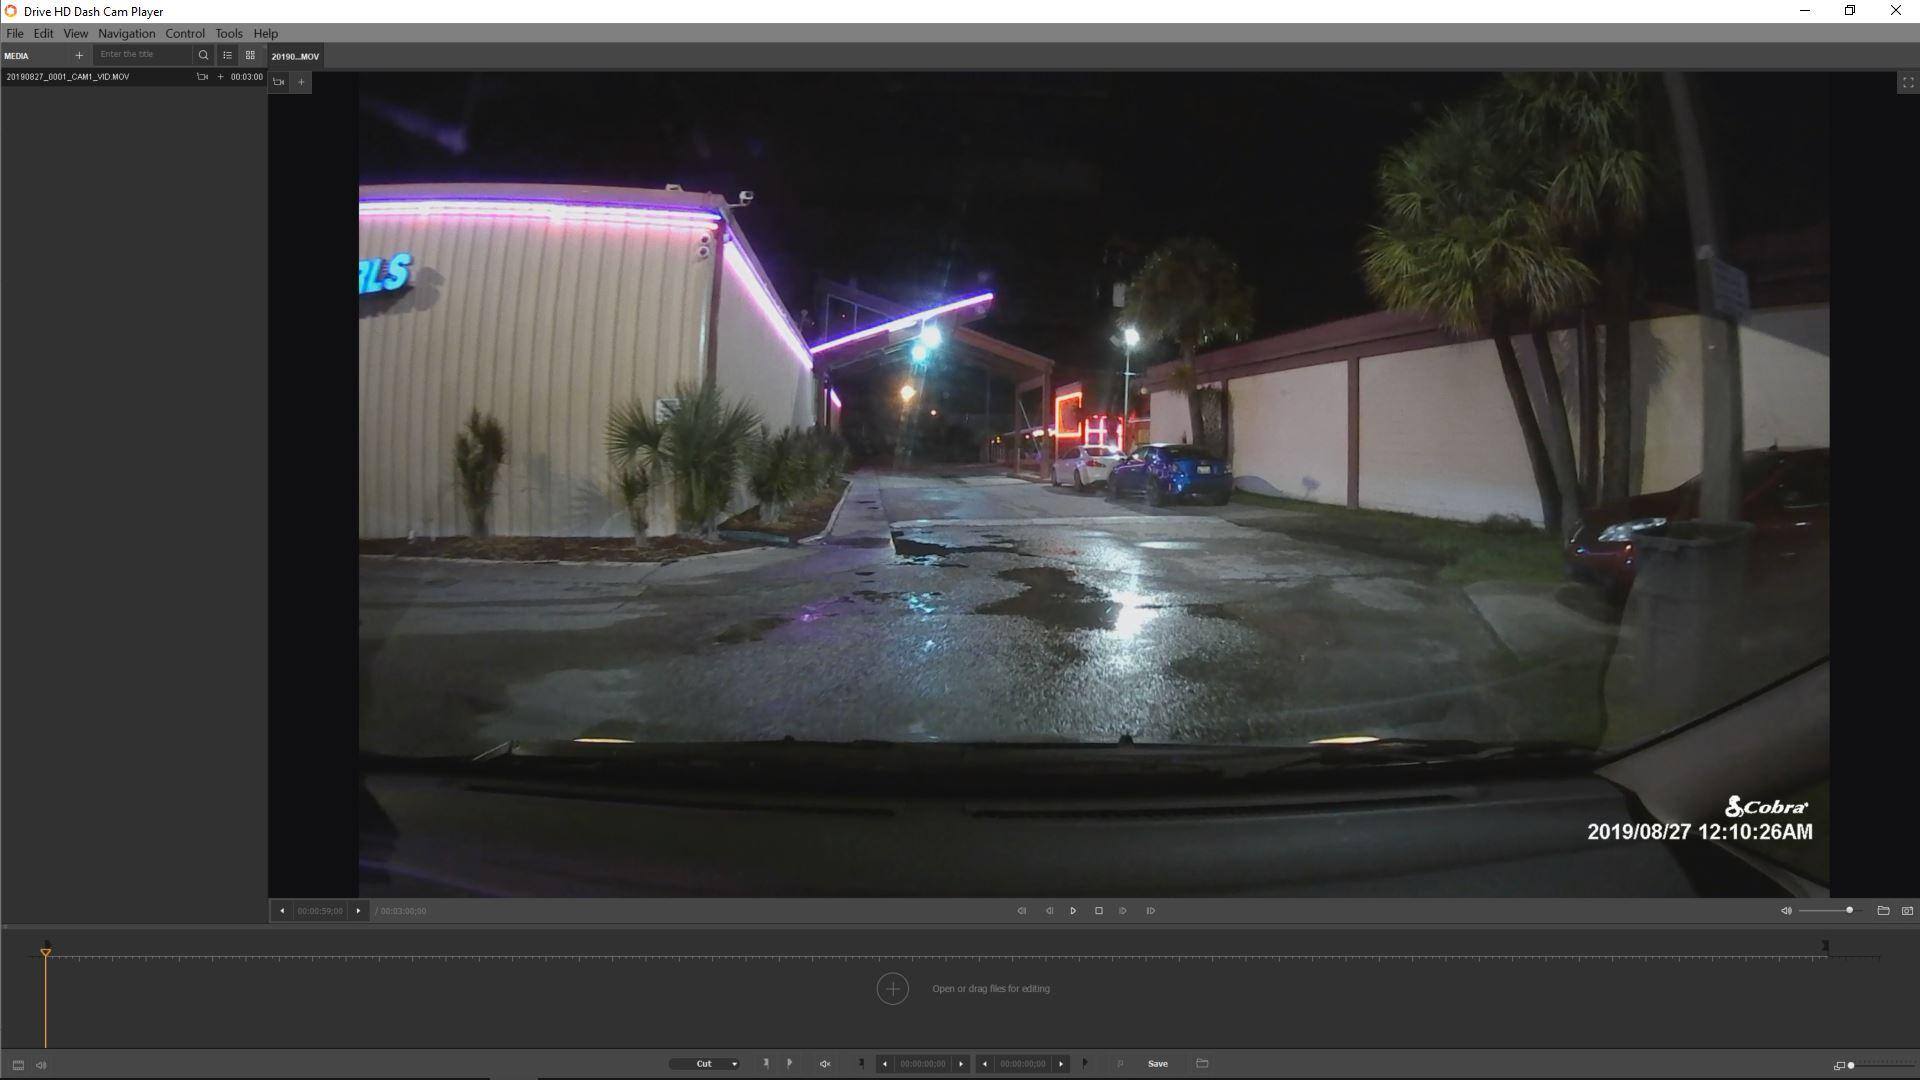
Task: Click the stop playback square button
Action: [x=1098, y=911]
